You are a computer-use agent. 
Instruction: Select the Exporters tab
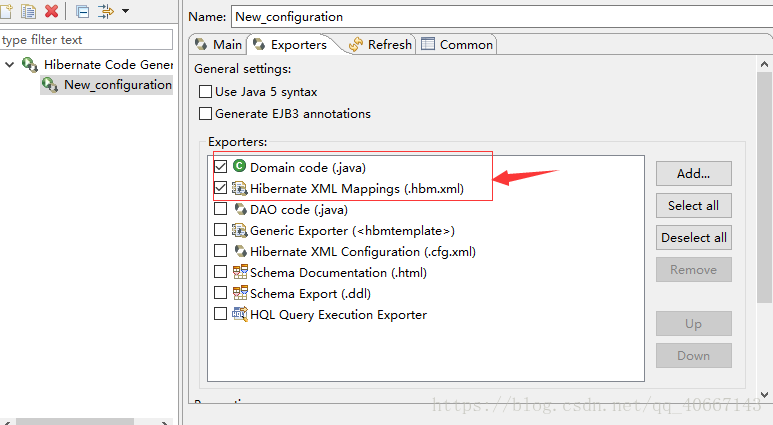[x=290, y=45]
